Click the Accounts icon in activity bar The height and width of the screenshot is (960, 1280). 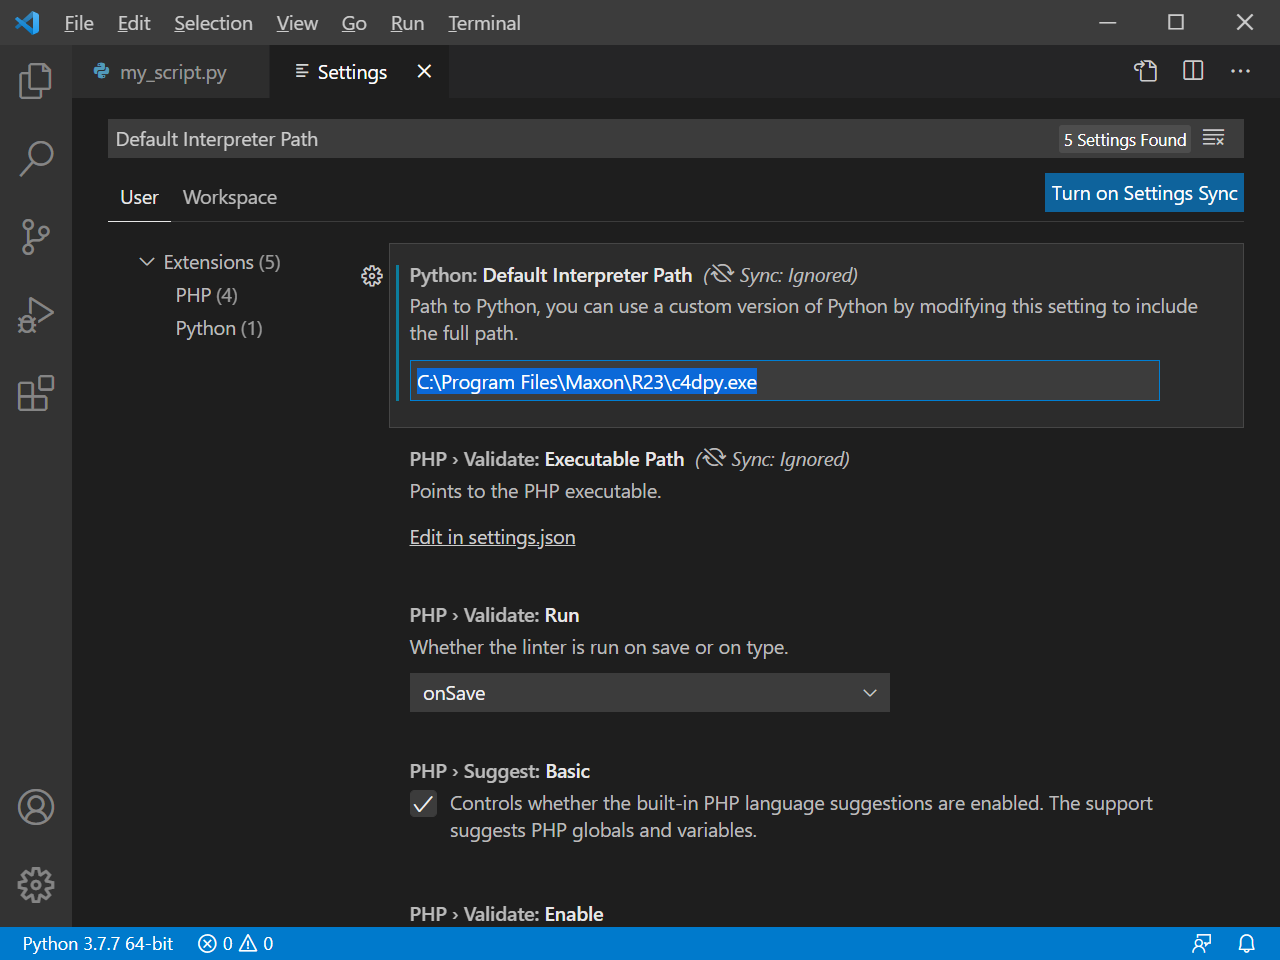coord(36,807)
